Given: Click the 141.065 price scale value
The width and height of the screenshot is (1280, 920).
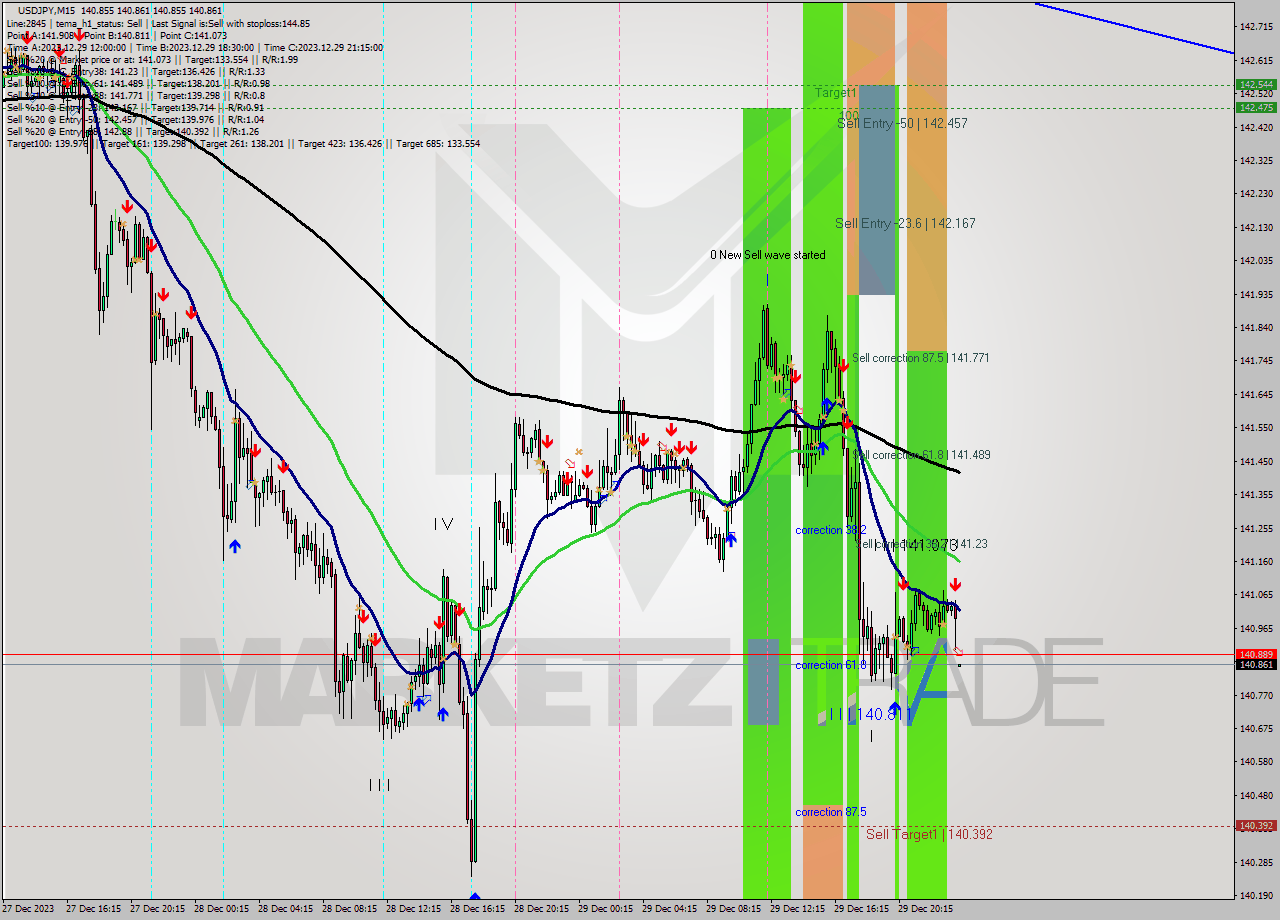Looking at the screenshot, I should pyautogui.click(x=1256, y=595).
